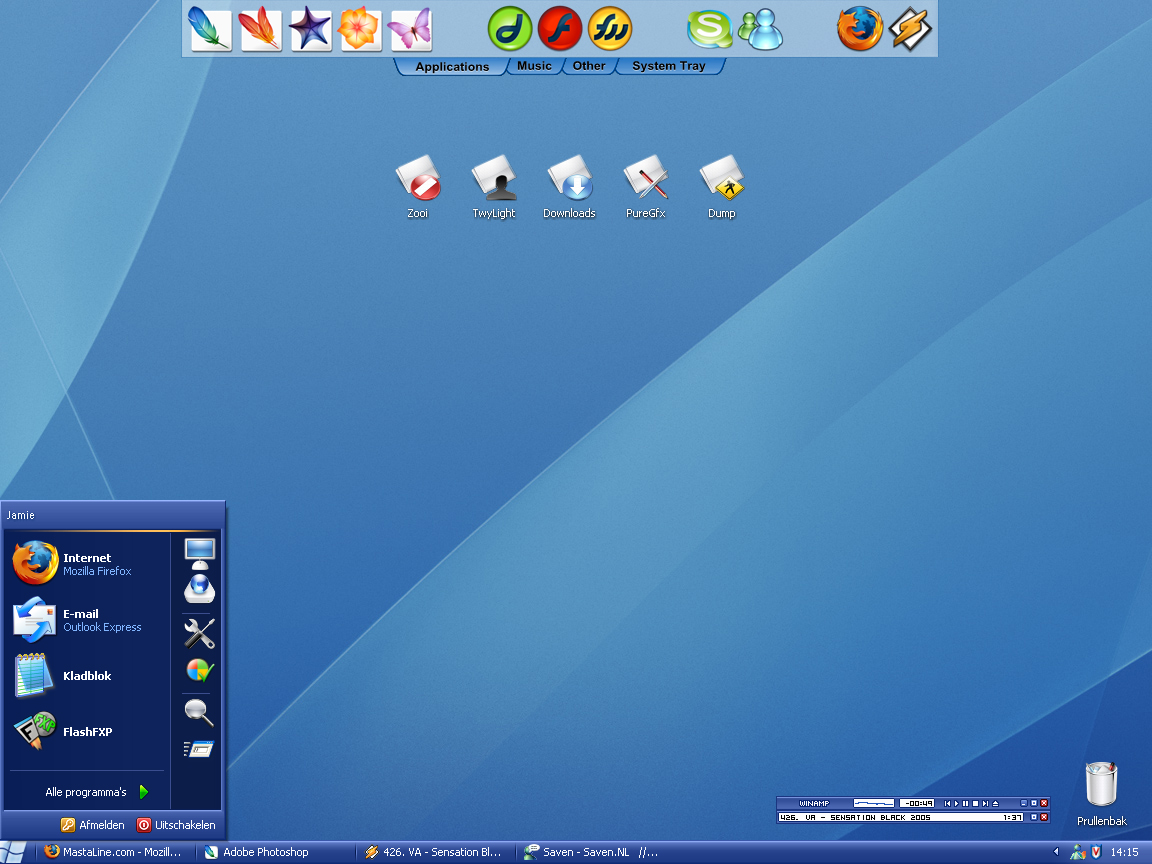Open Winamp from the dock
Screen dimensions: 1152x864
tap(910, 29)
